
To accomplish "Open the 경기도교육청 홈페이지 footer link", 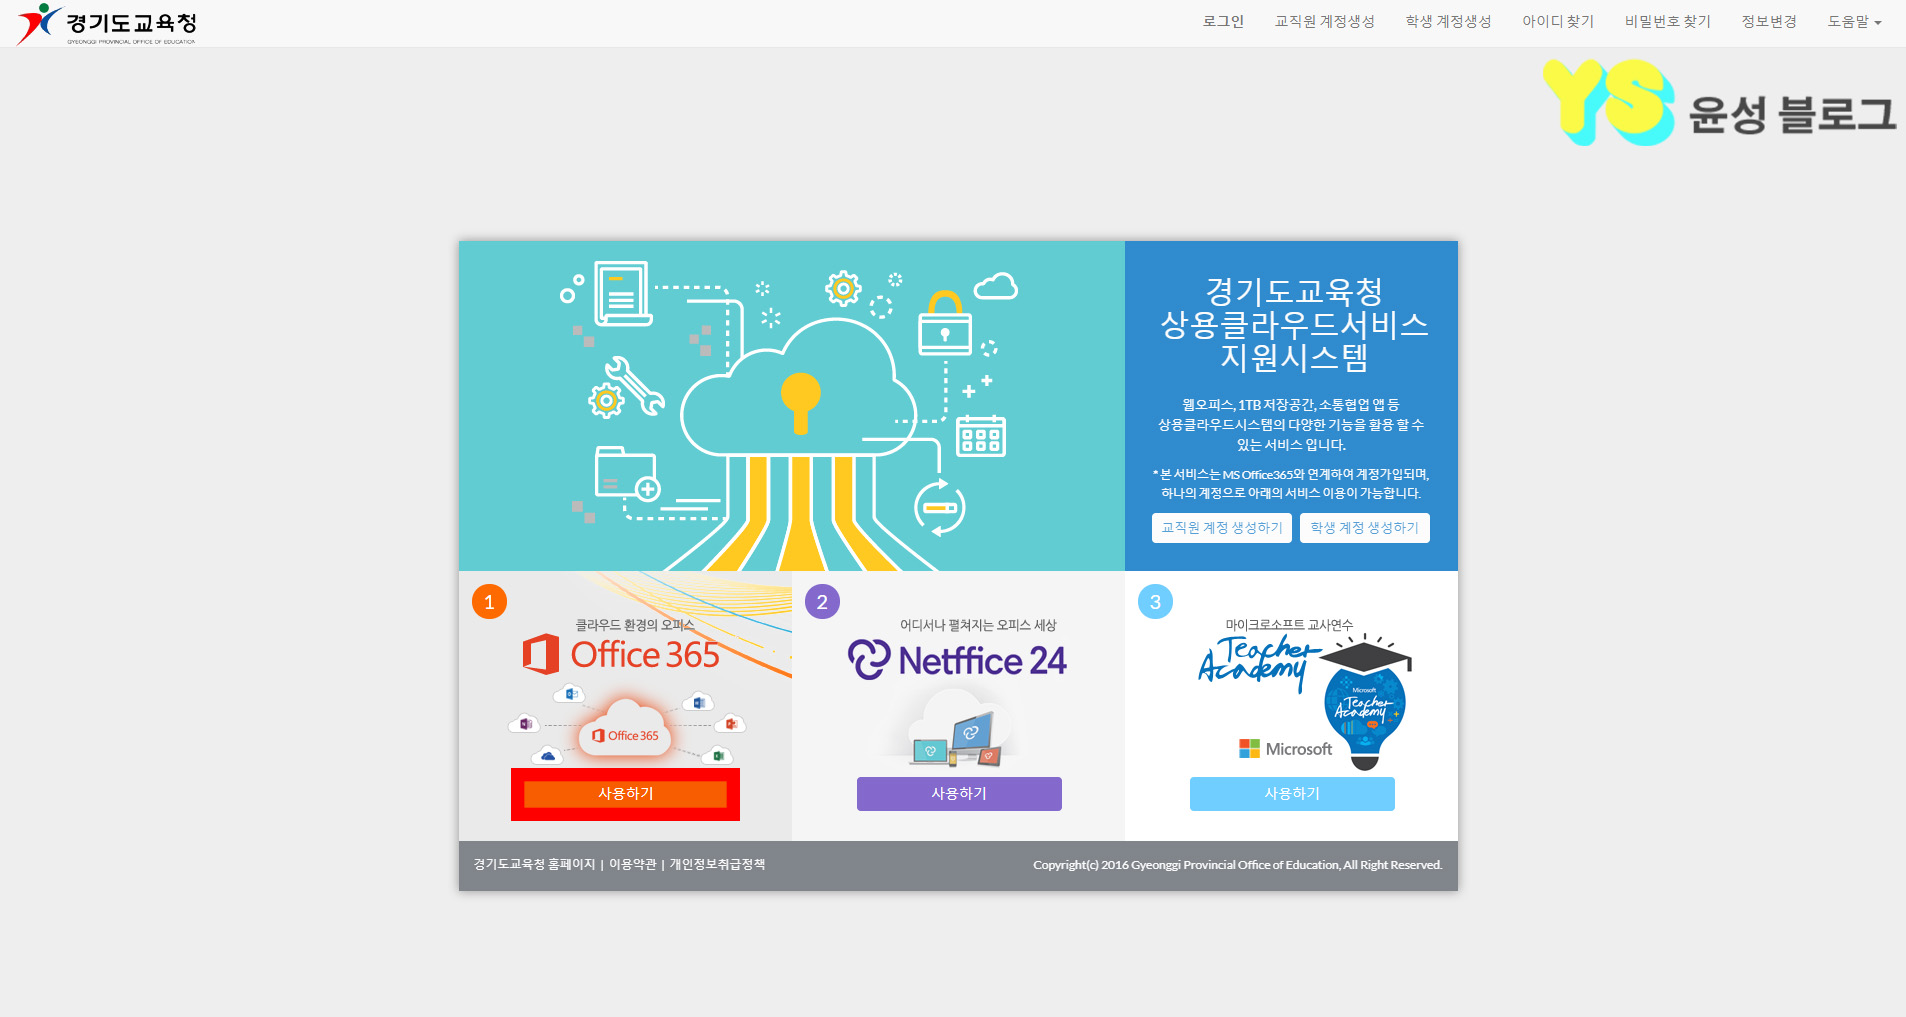I will click(534, 865).
